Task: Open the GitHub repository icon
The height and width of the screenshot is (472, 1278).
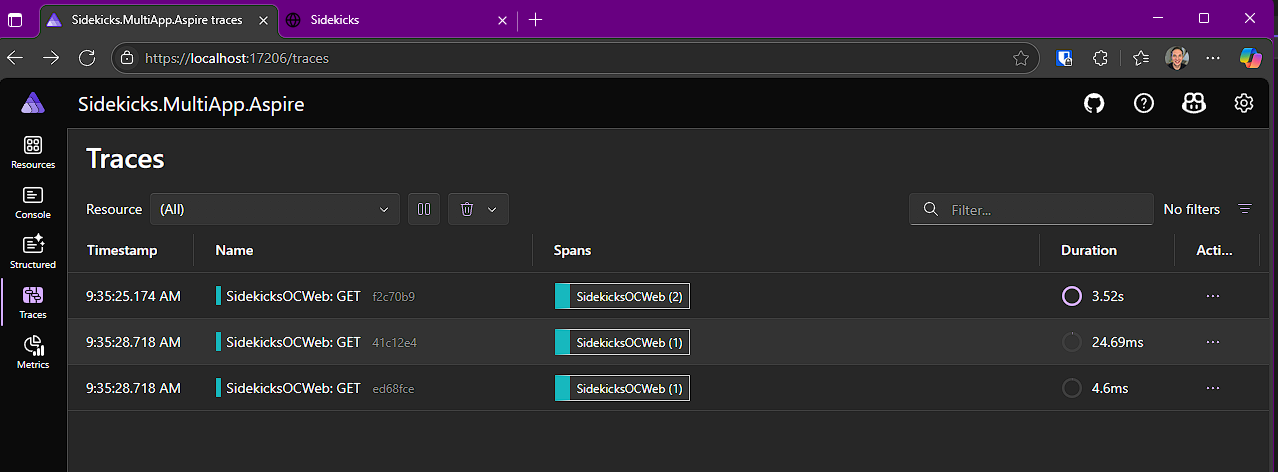Action: [x=1094, y=103]
